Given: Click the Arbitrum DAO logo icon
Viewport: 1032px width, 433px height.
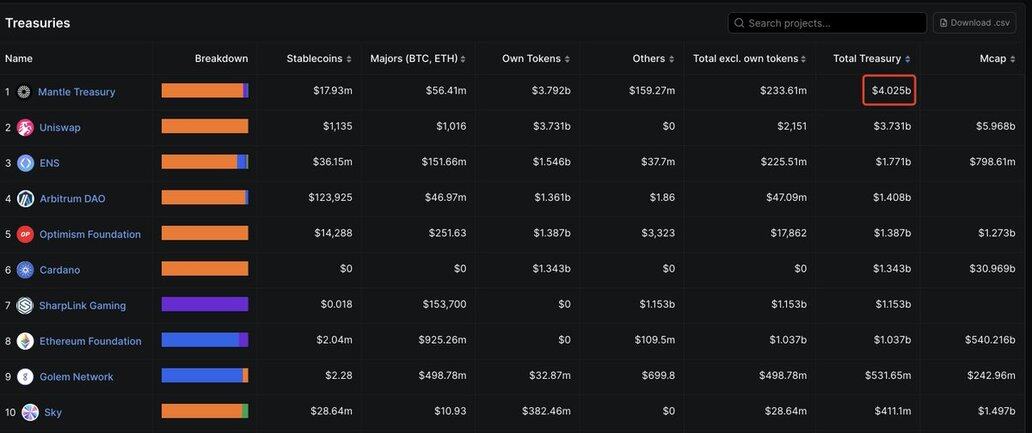Looking at the screenshot, I should pos(25,198).
